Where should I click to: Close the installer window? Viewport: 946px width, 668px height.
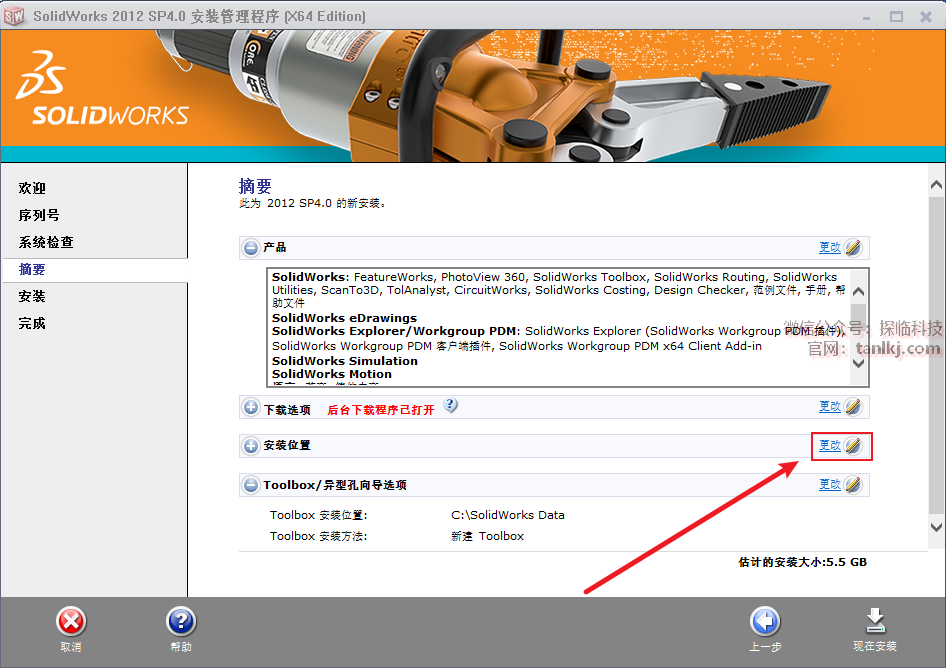pyautogui.click(x=926, y=17)
